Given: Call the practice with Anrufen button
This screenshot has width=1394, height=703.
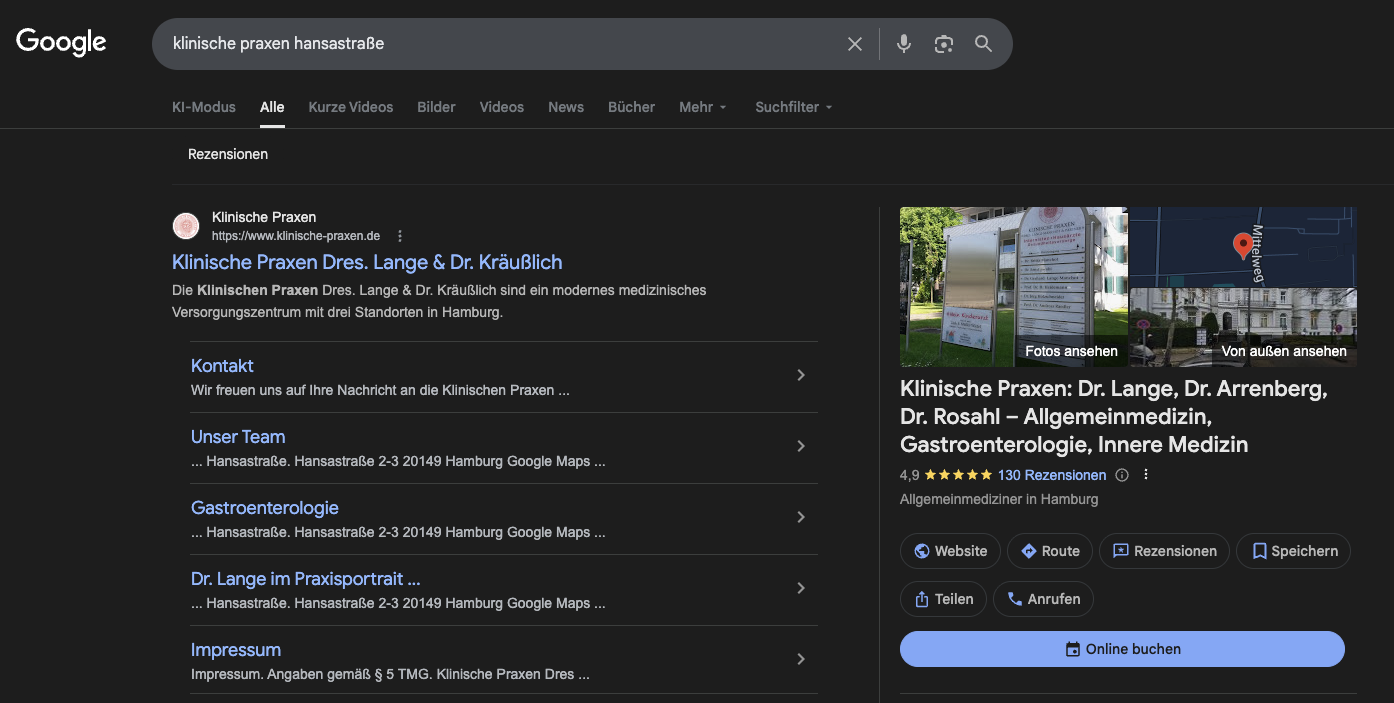Looking at the screenshot, I should 1044,599.
